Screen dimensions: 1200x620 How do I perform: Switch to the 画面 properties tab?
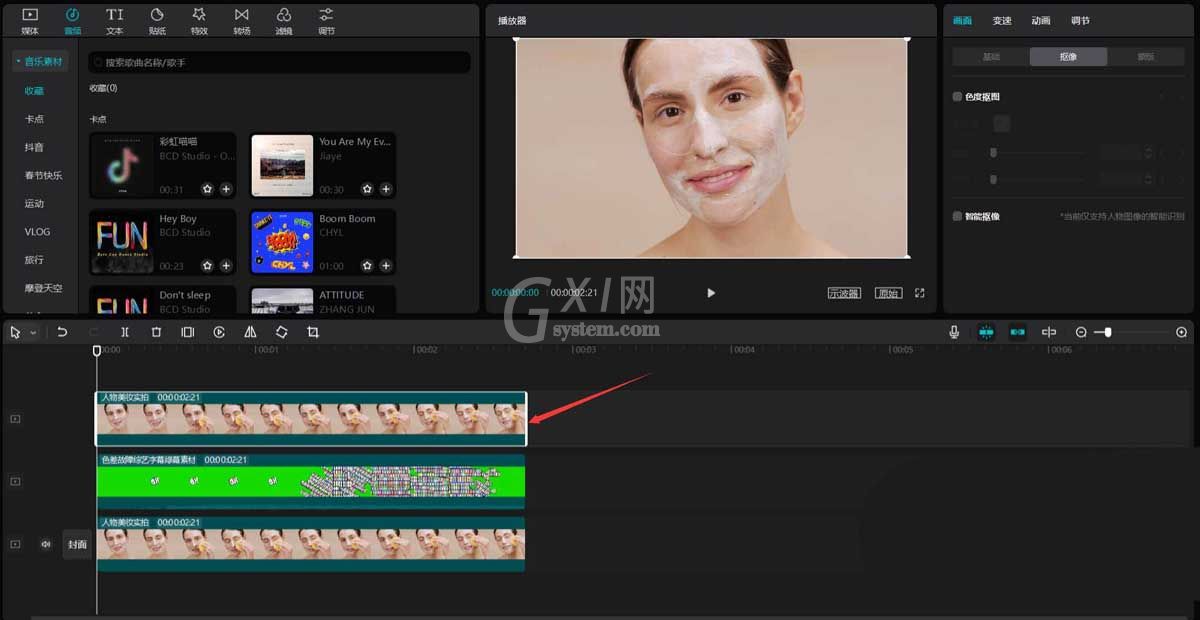tap(962, 20)
